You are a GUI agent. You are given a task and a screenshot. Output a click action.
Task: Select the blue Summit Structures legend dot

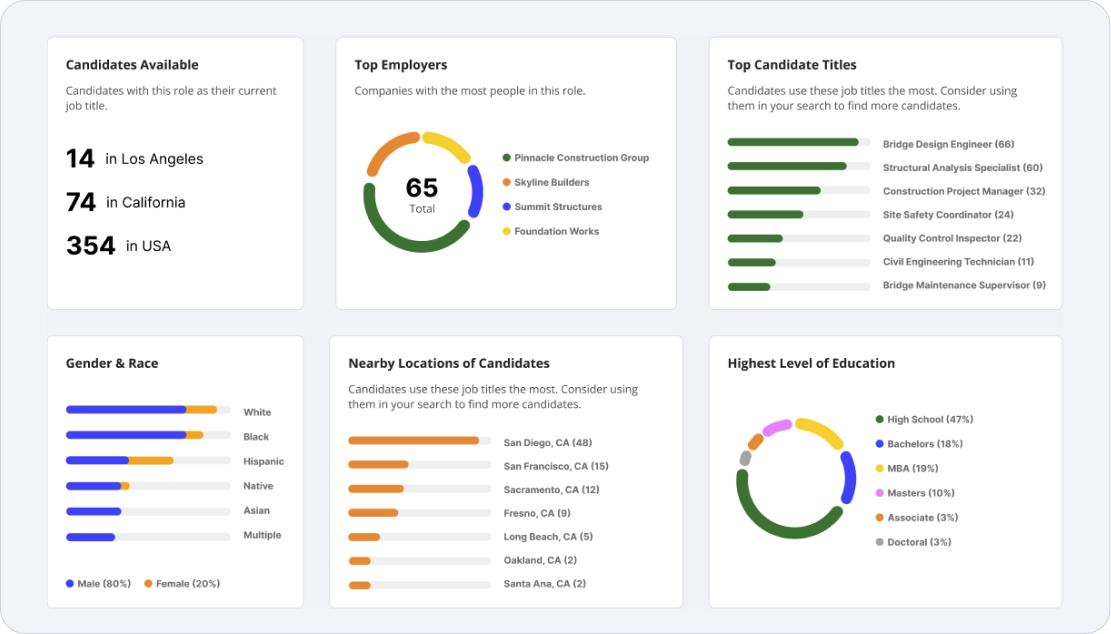507,207
